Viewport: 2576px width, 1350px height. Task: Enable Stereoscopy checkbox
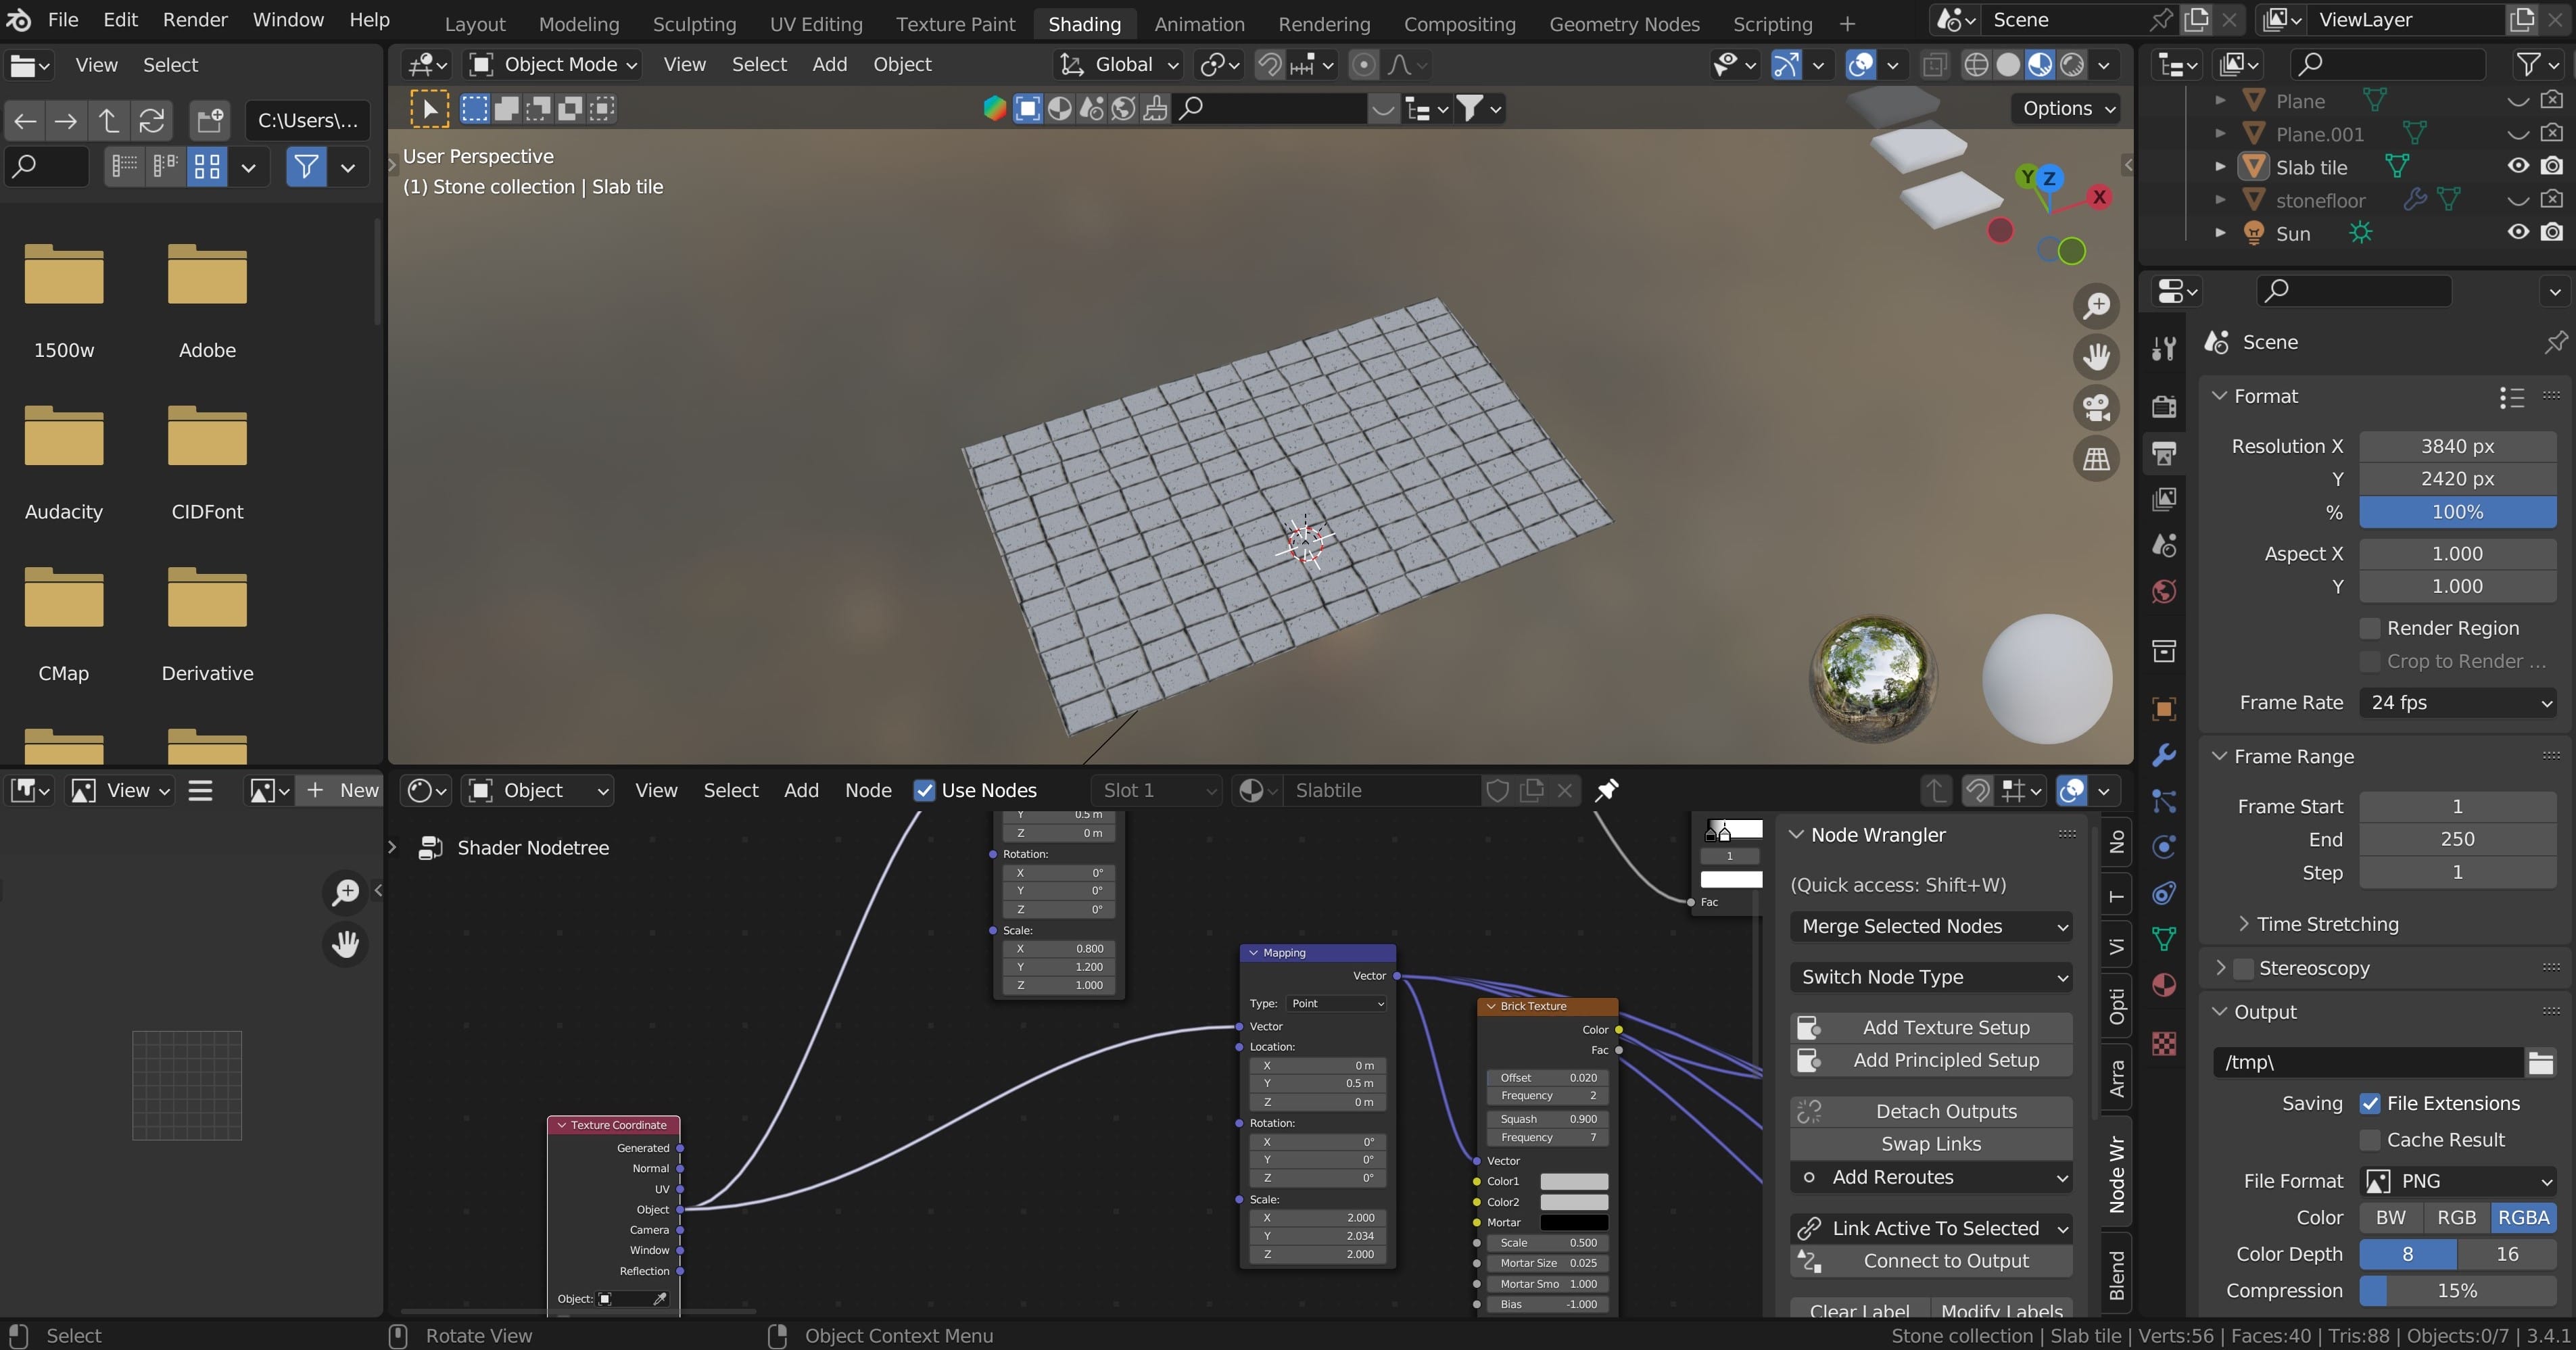tap(2243, 968)
